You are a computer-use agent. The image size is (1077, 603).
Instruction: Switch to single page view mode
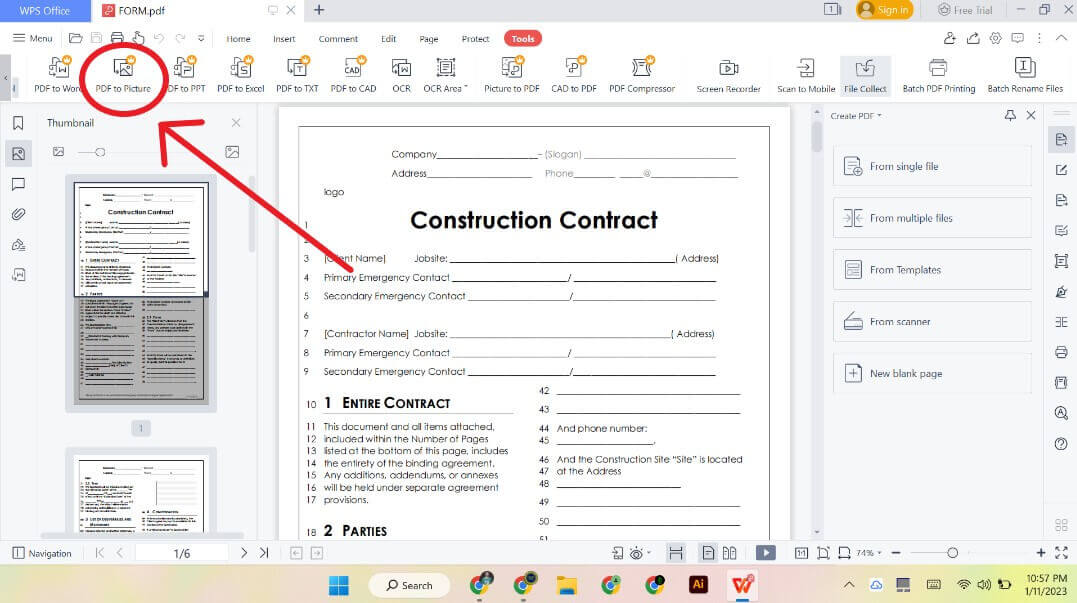(x=708, y=551)
